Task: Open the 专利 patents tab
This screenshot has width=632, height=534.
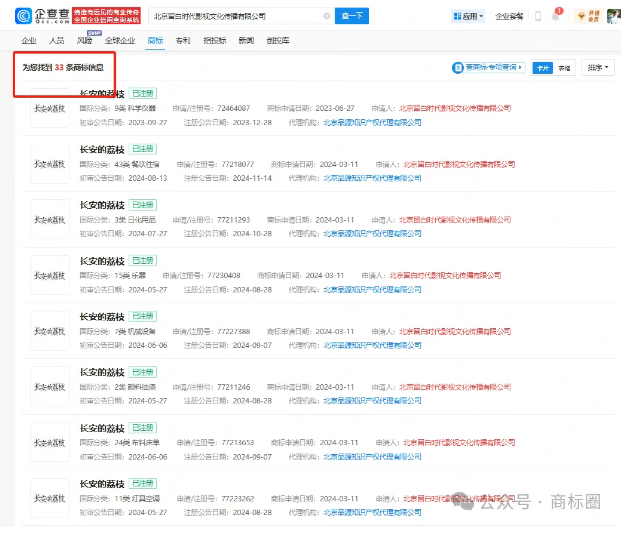Action: pos(182,40)
